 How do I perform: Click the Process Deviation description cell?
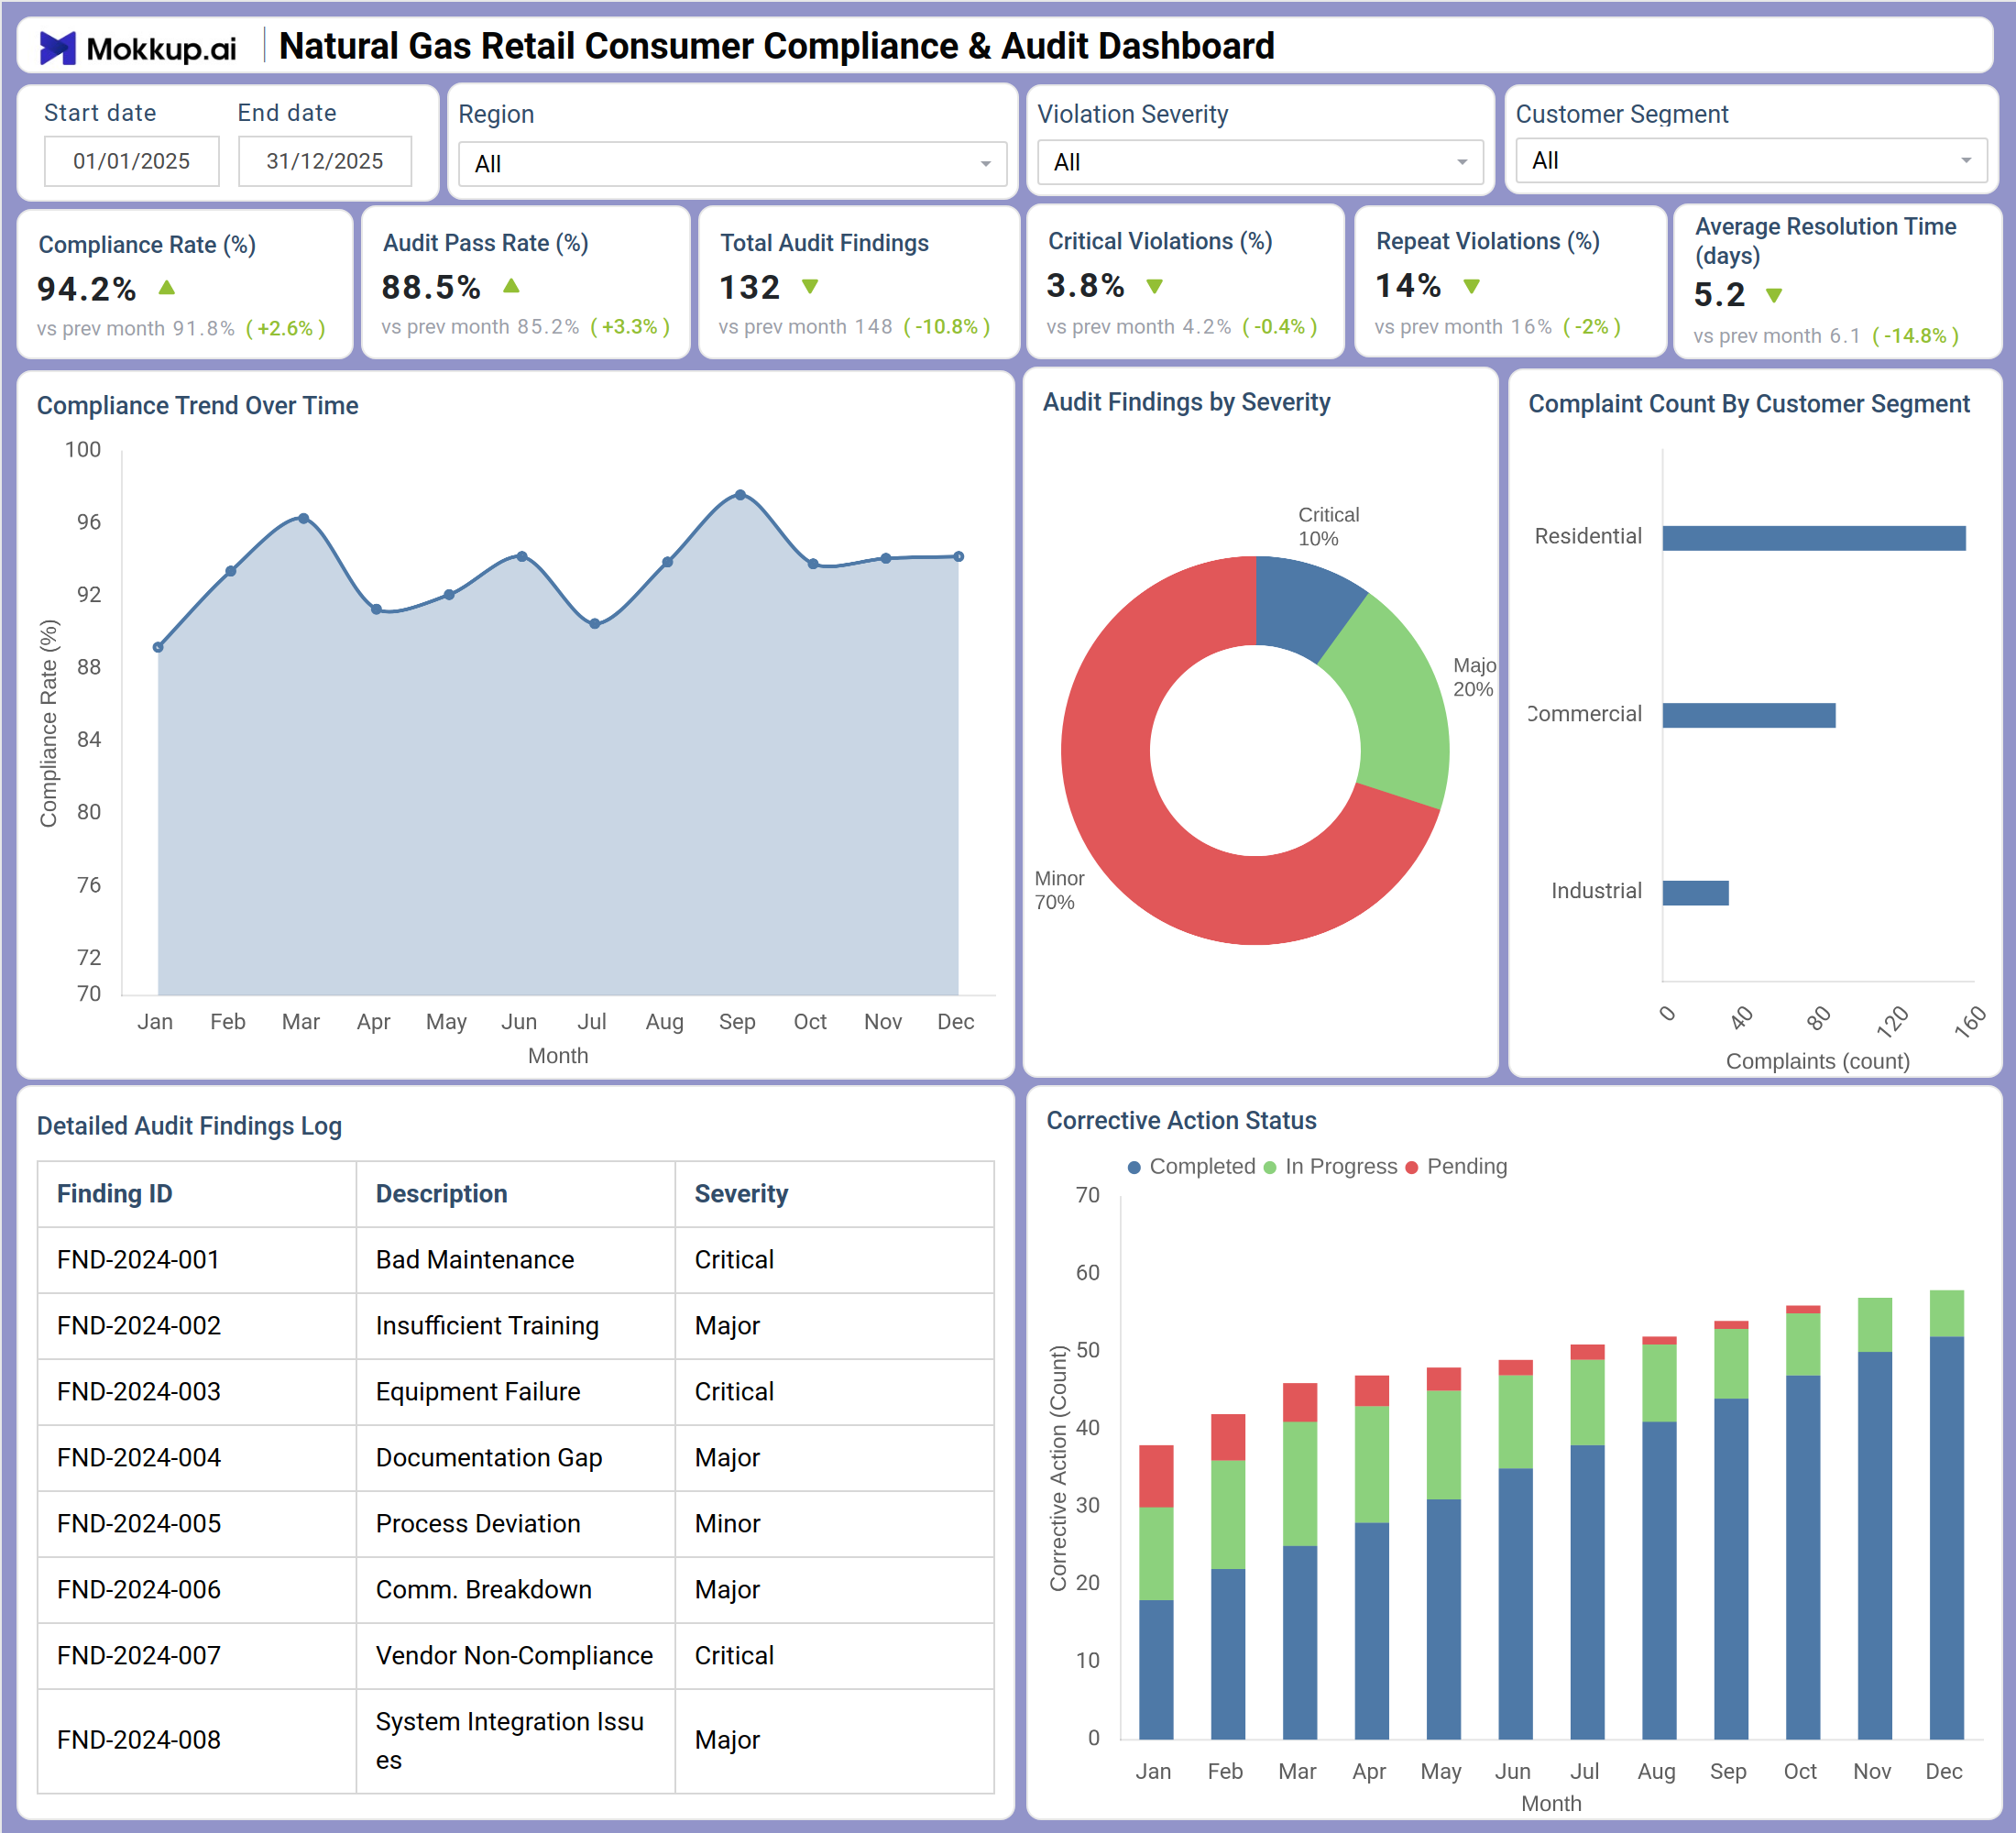pos(516,1524)
